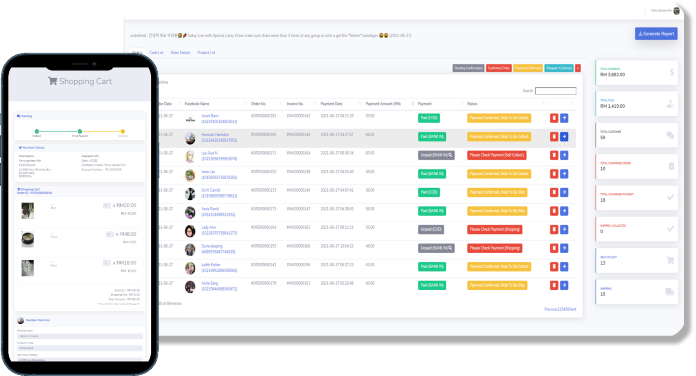Image resolution: width=696 pixels, height=376 pixels.
Task: Filter orders by Payment Confirmed
Action: coord(528,68)
